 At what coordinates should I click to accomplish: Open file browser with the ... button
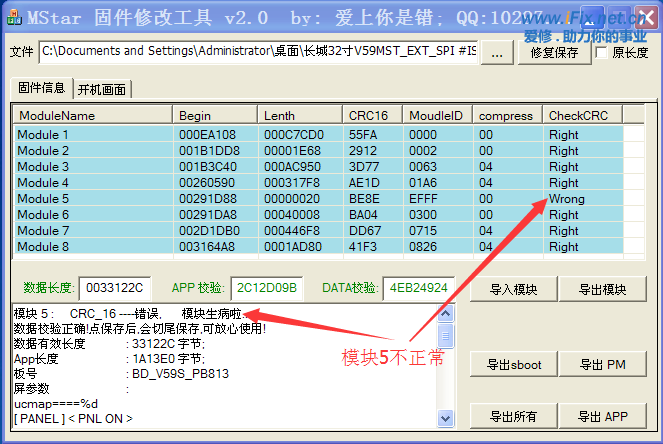pyautogui.click(x=497, y=52)
